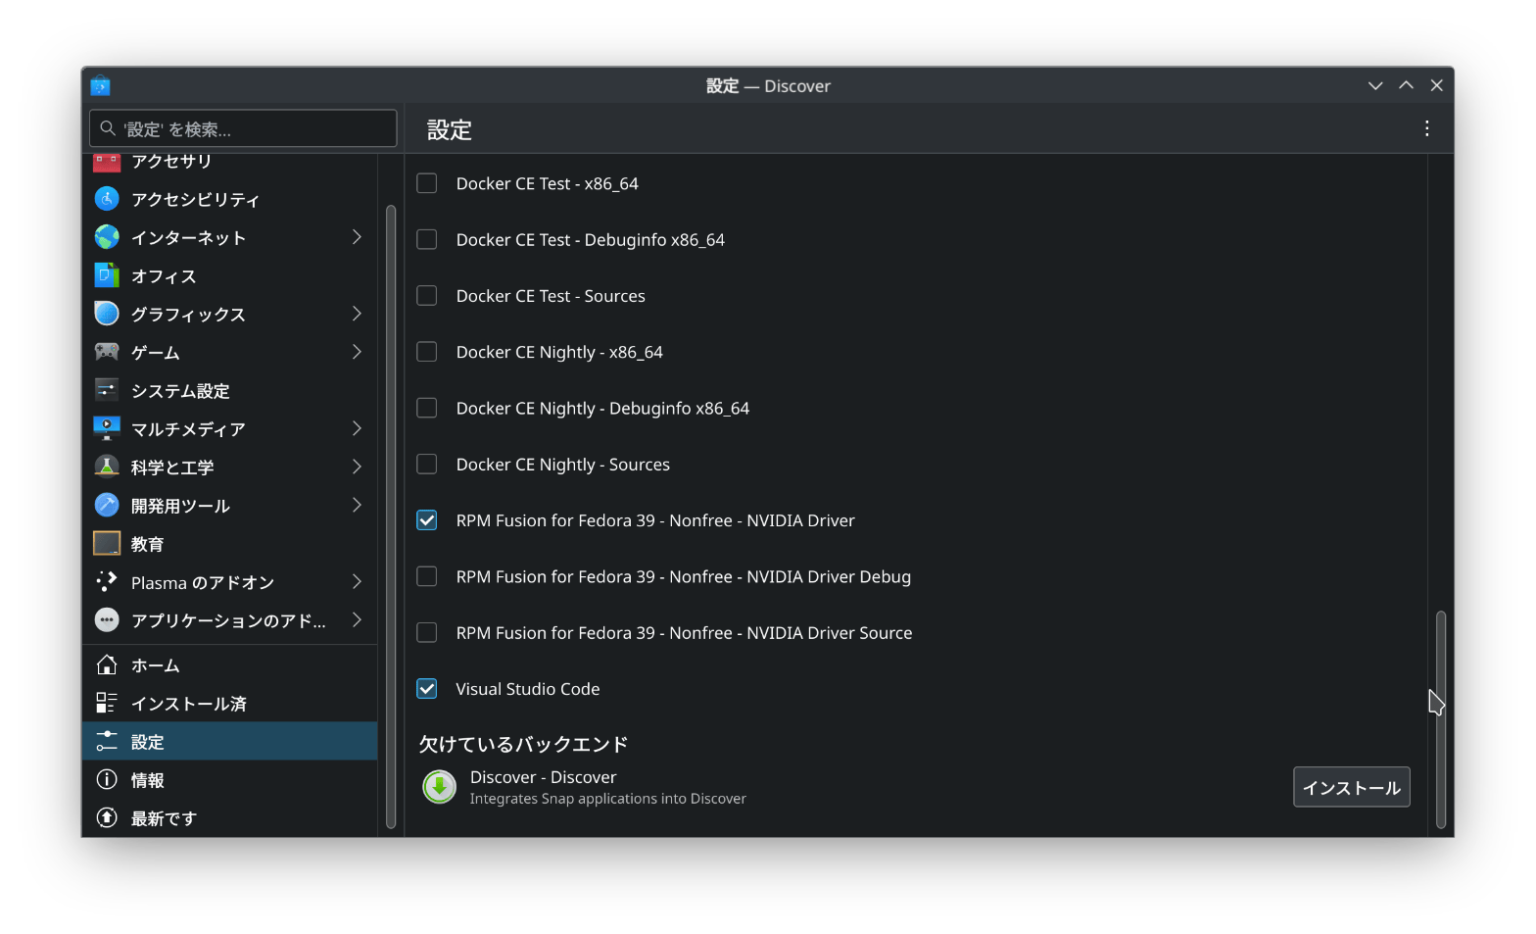Click the Home house icon

[107, 665]
